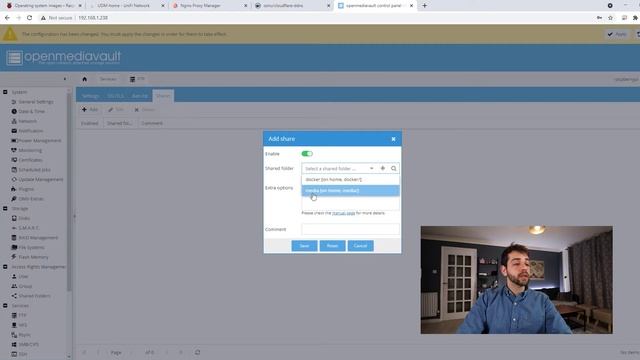
Task: Open the Monitoring page
Action: tap(30, 150)
